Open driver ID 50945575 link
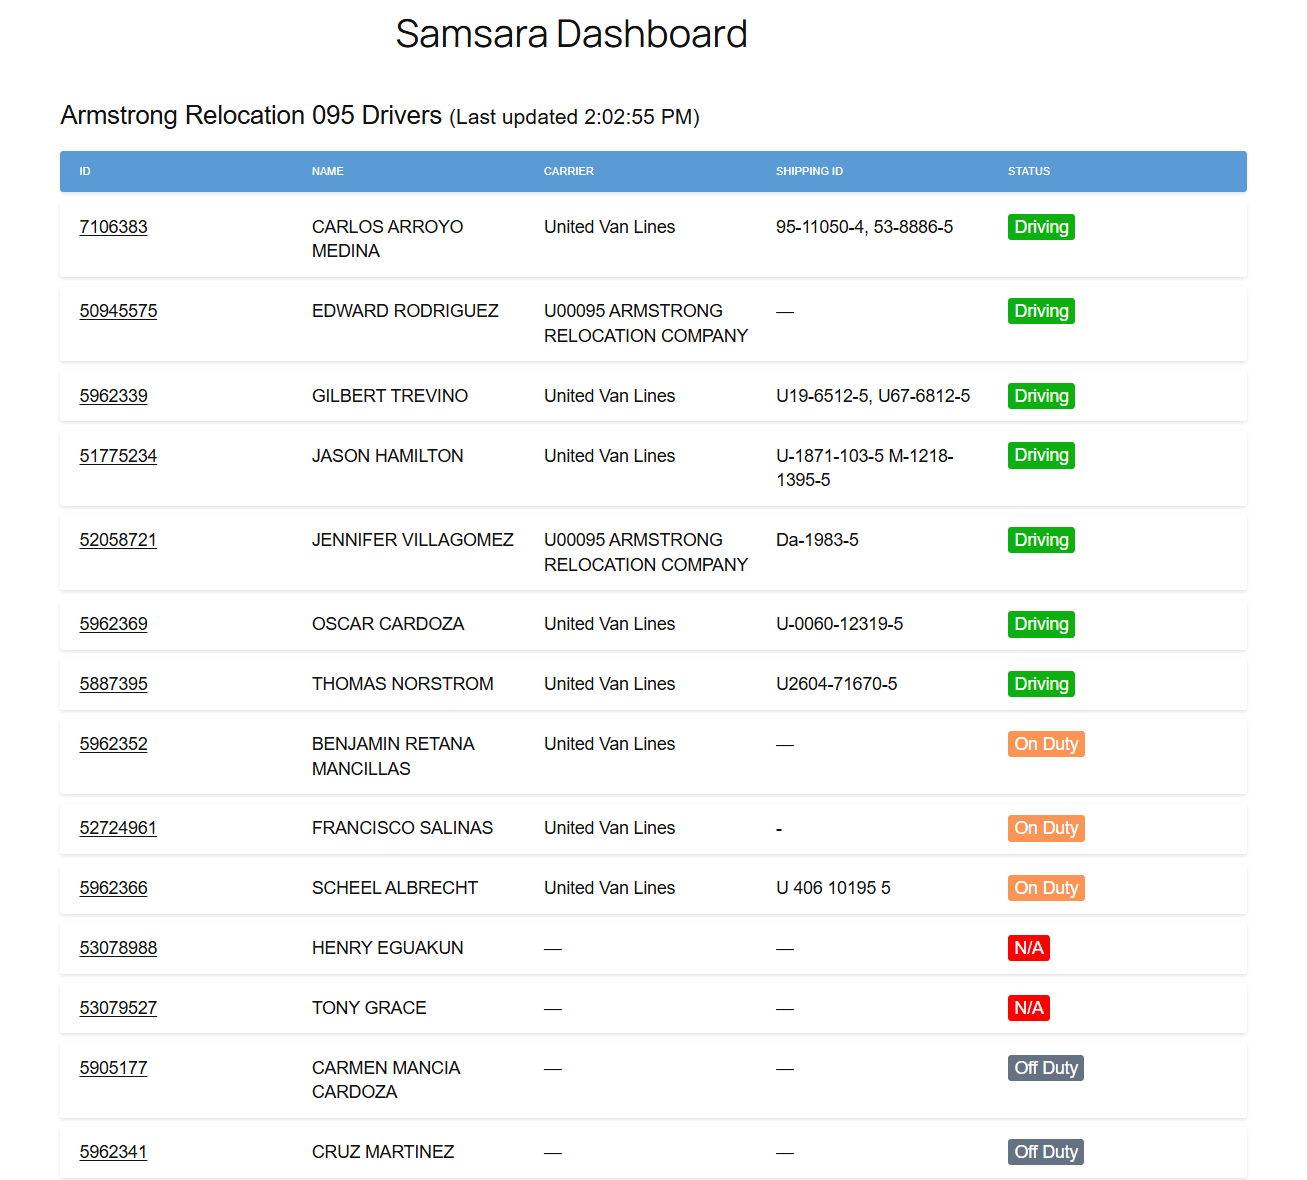Image resolution: width=1307 pixels, height=1180 pixels. [x=118, y=311]
